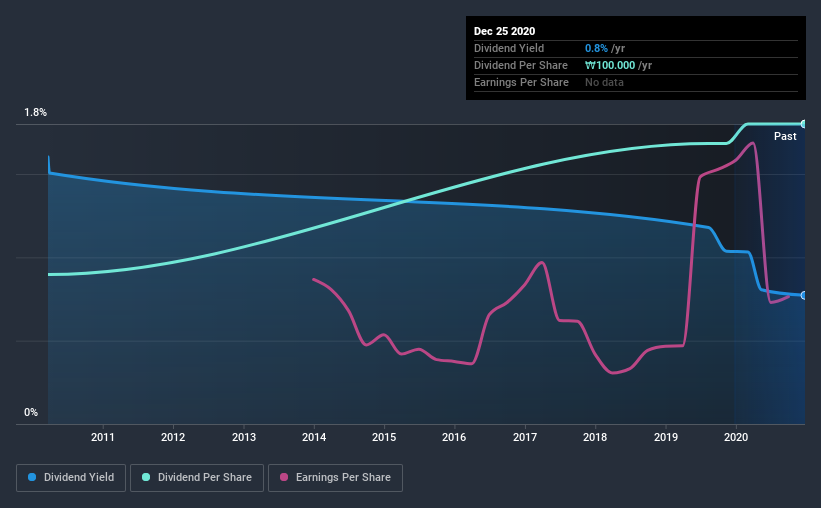
Task: Click the Past label on the chart
Action: pyautogui.click(x=785, y=136)
